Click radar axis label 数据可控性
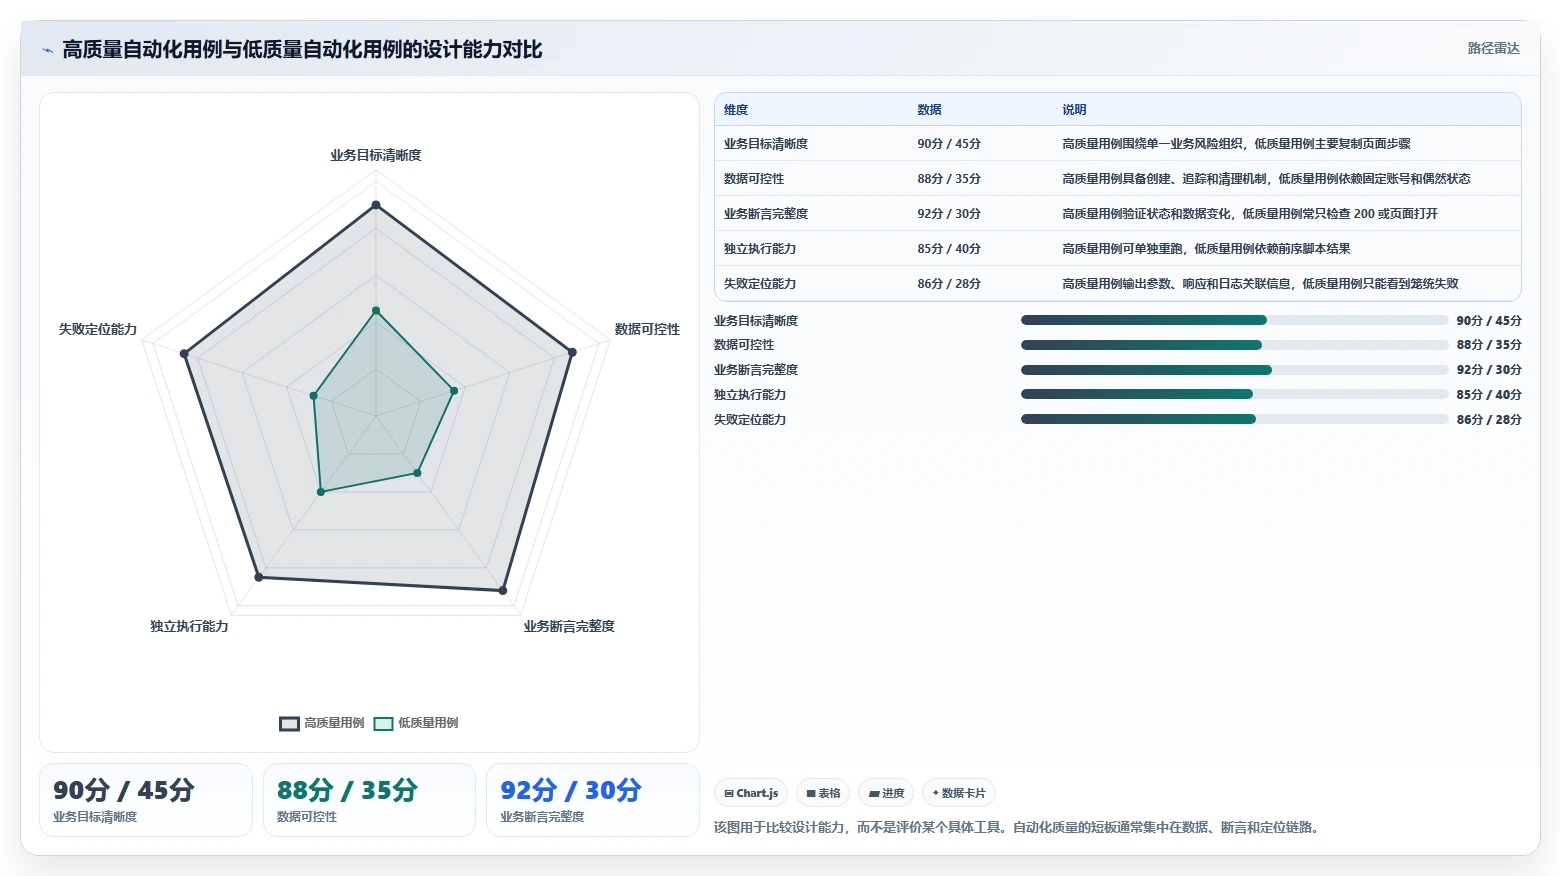This screenshot has height=876, width=1561. [647, 329]
